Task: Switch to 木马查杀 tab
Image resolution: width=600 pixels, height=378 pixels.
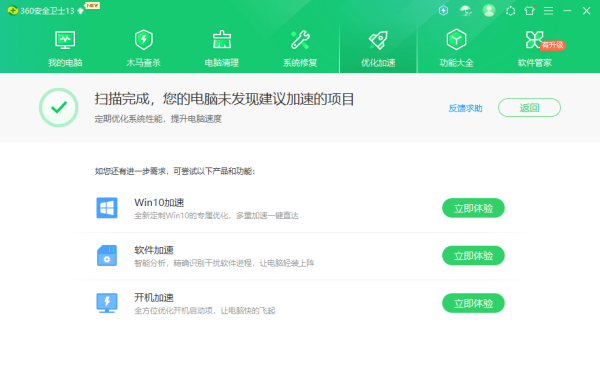Action: pos(143,49)
